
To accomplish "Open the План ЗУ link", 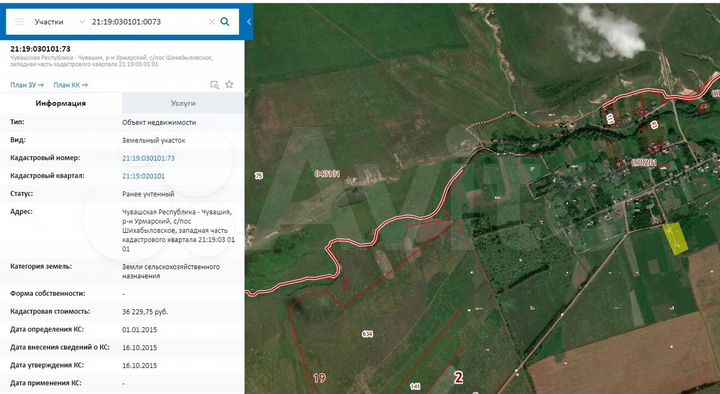I will (x=27, y=85).
